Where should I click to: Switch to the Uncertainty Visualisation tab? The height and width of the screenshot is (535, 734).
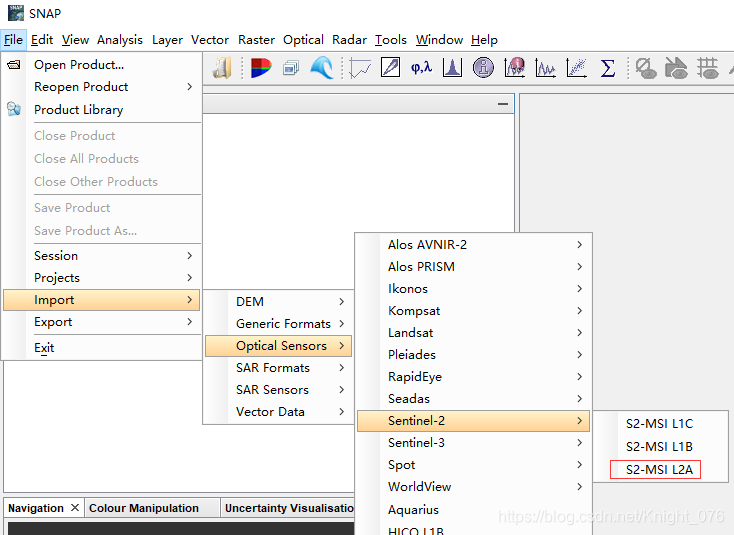[289, 508]
